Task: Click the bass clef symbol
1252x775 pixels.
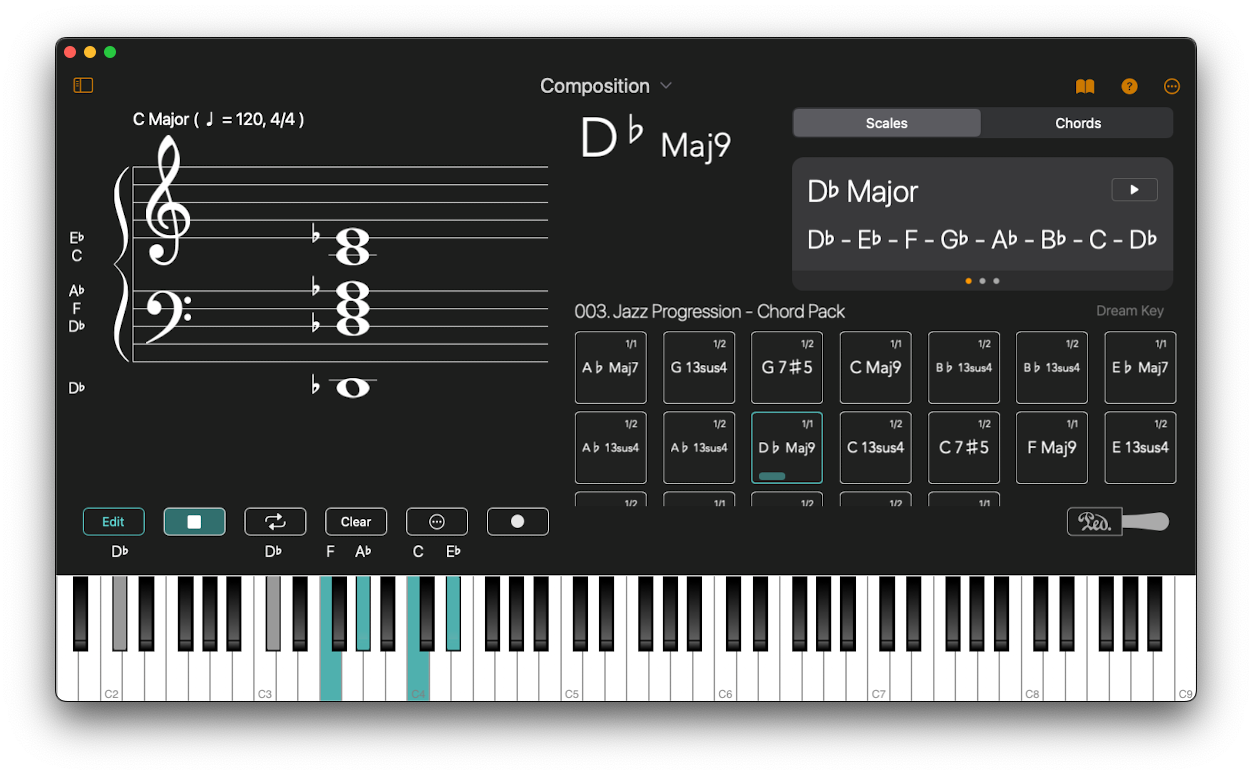Action: (167, 316)
